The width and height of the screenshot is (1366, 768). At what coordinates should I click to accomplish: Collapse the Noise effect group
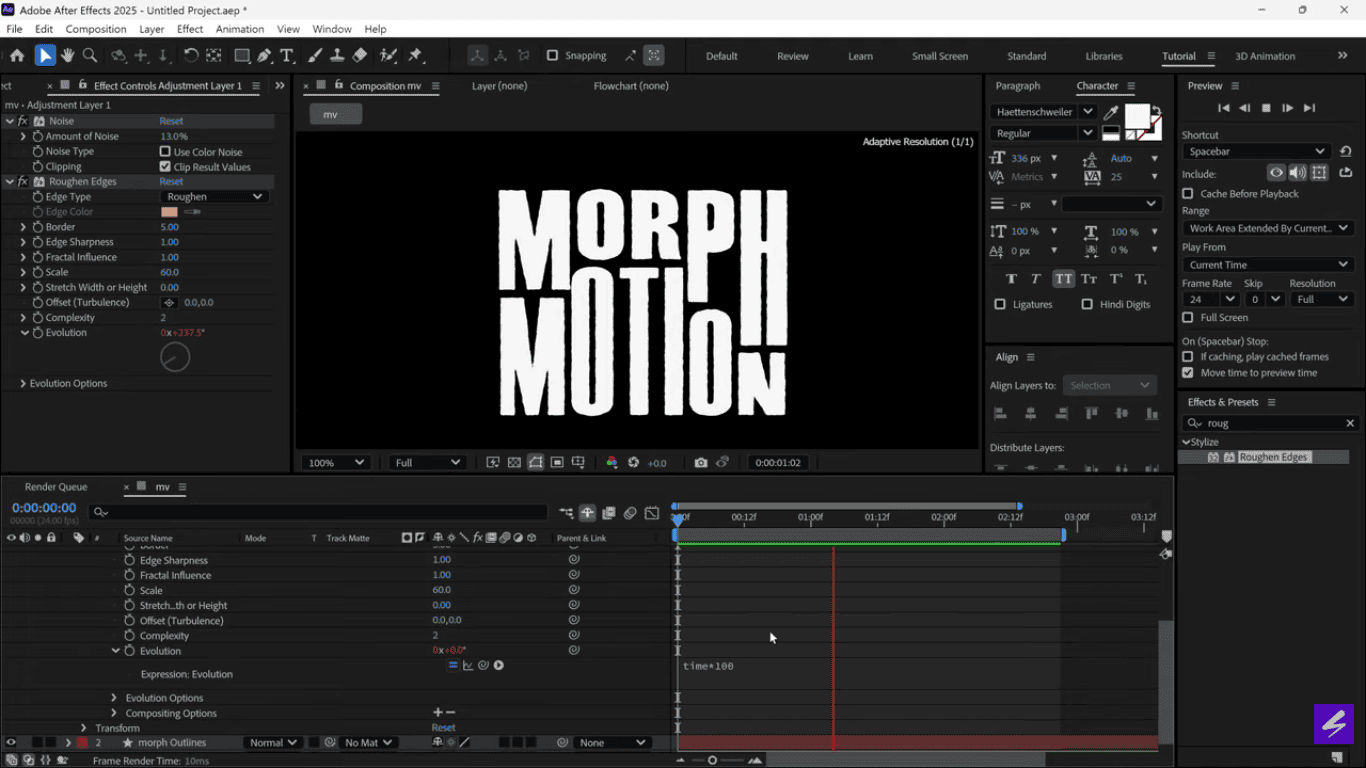tap(10, 121)
